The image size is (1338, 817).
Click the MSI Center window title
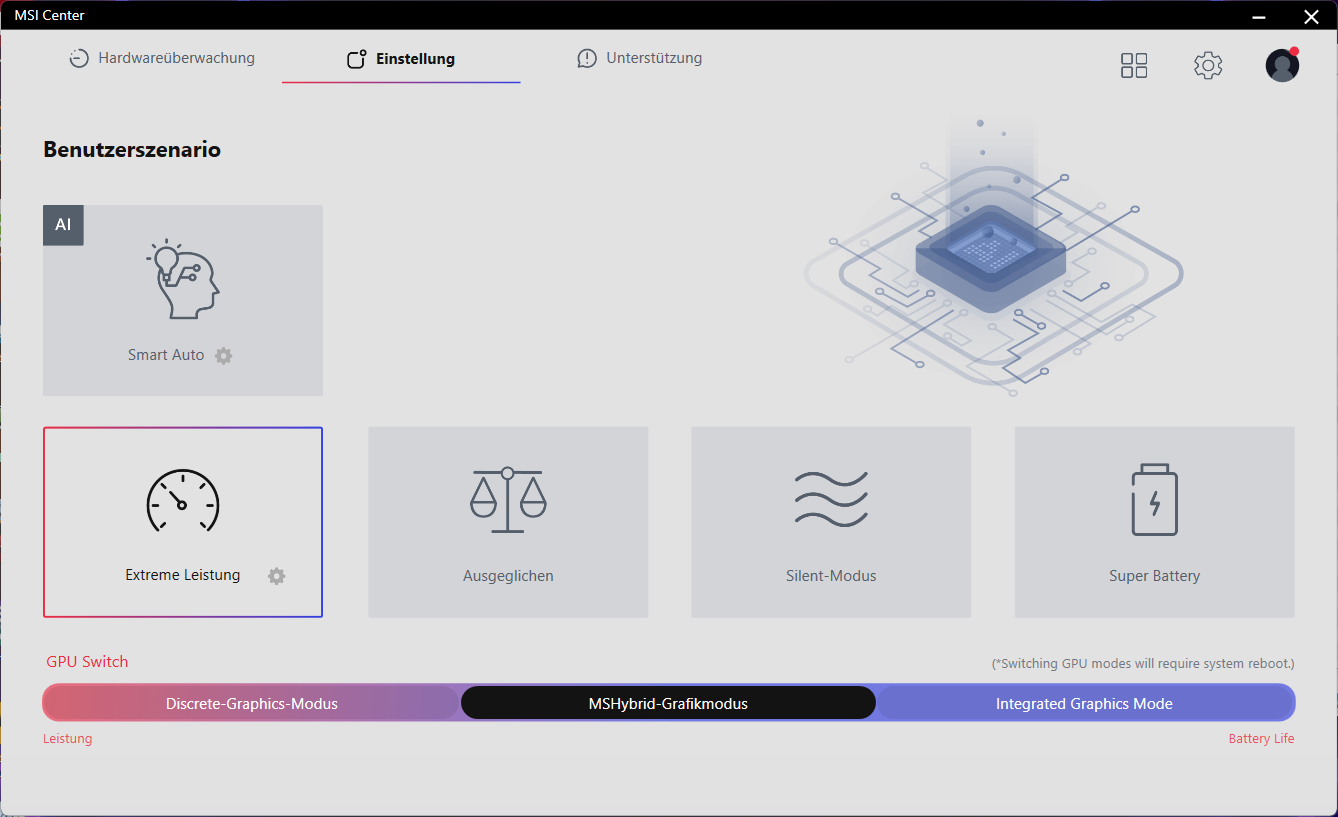point(49,15)
